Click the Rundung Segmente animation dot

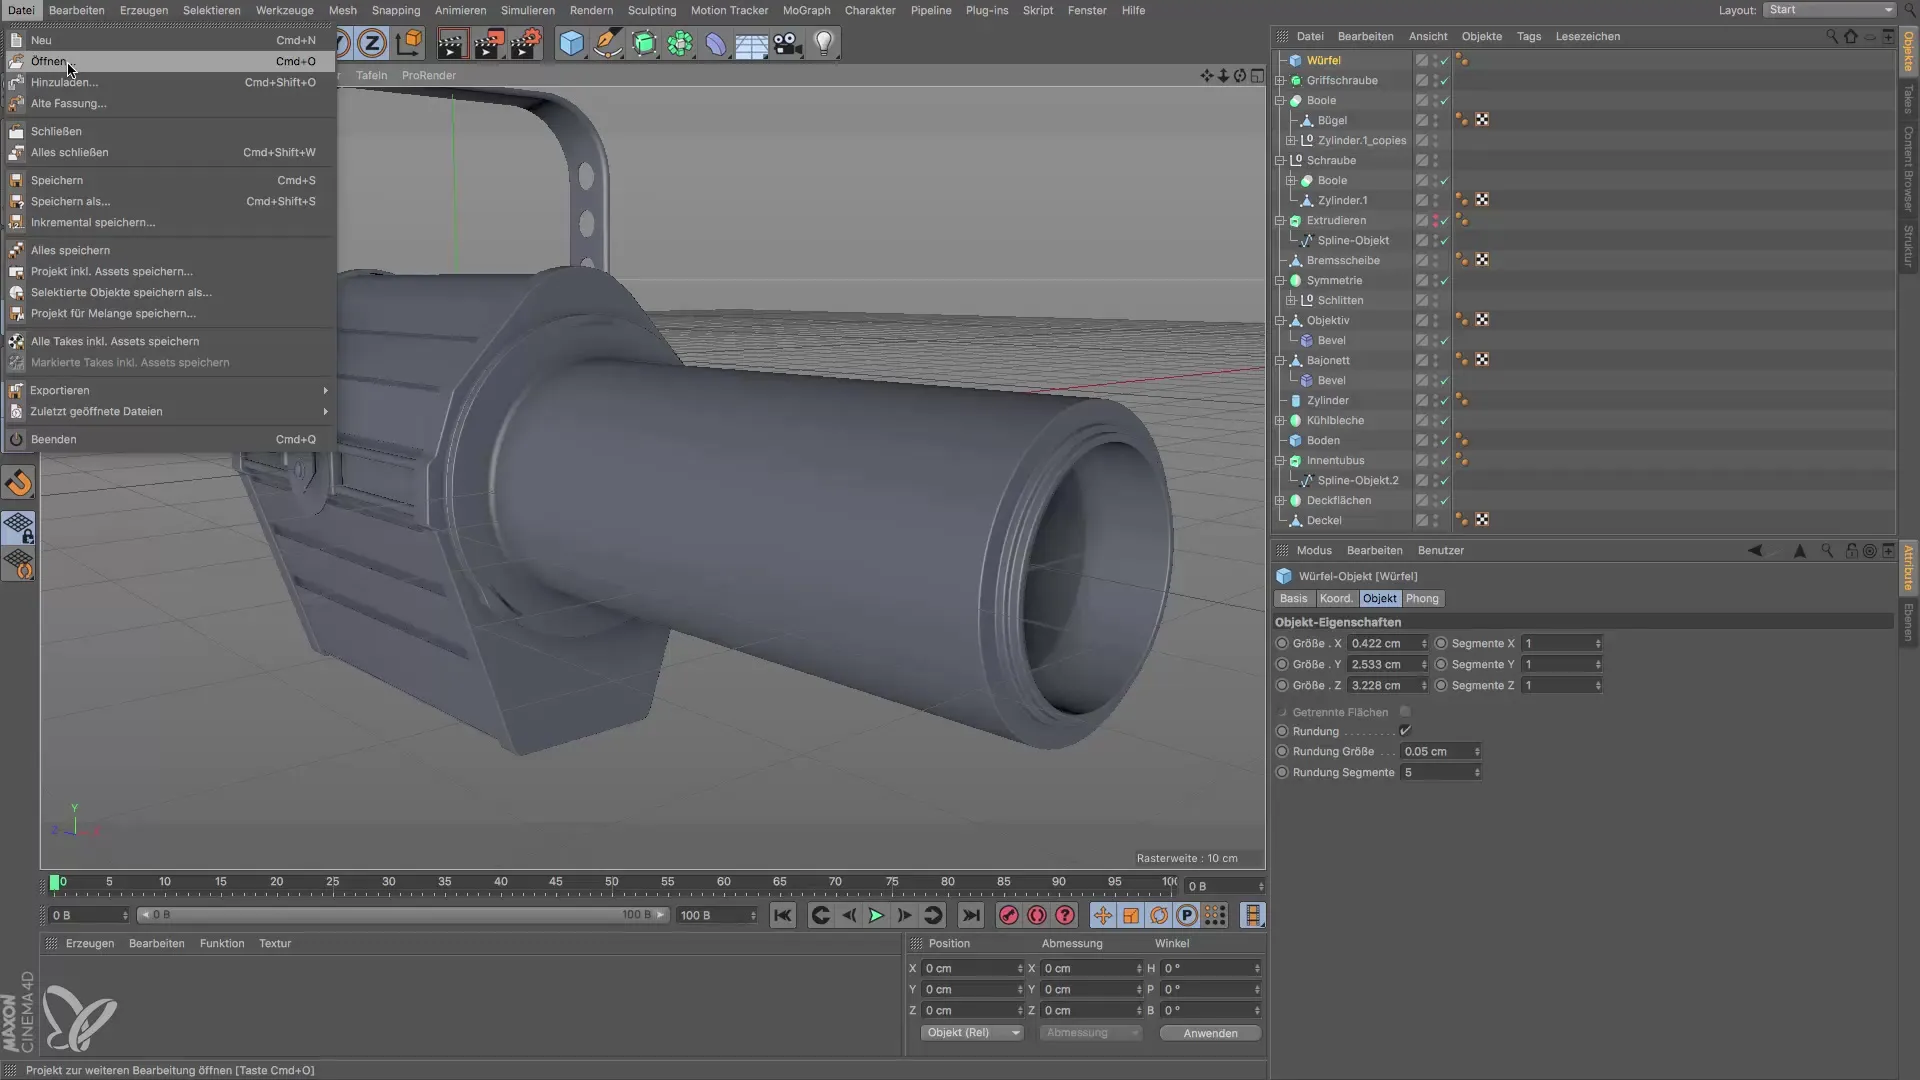point(1282,772)
